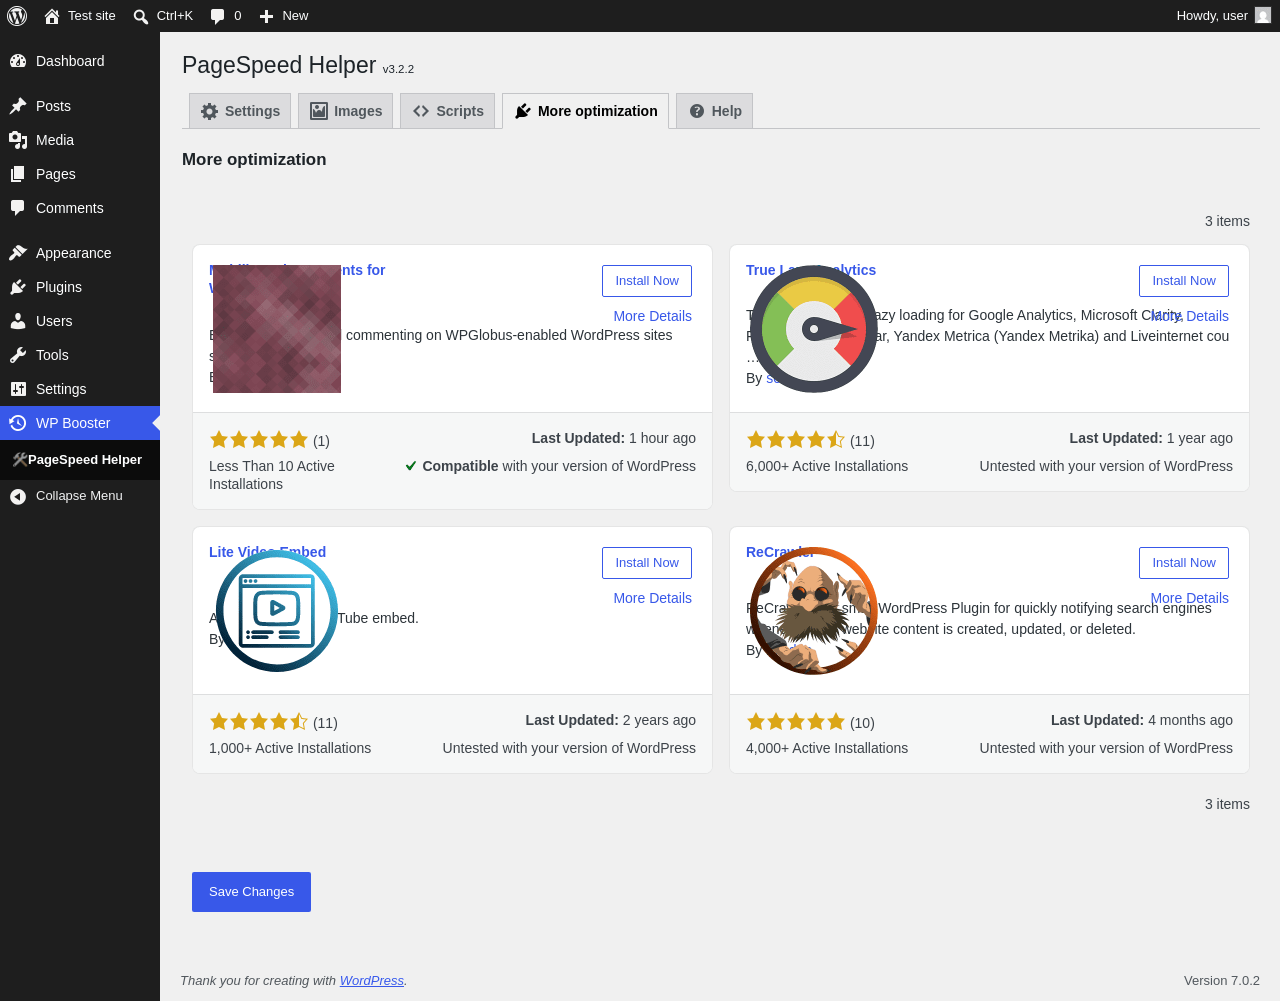Click the speedometer gauge plugin icon
1280x1001 pixels.
[814, 329]
